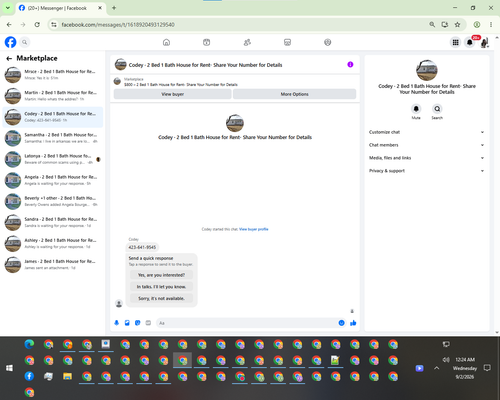Click the Codey listing photo in right panel
Image resolution: width=500 pixels, height=400 pixels.
click(427, 70)
